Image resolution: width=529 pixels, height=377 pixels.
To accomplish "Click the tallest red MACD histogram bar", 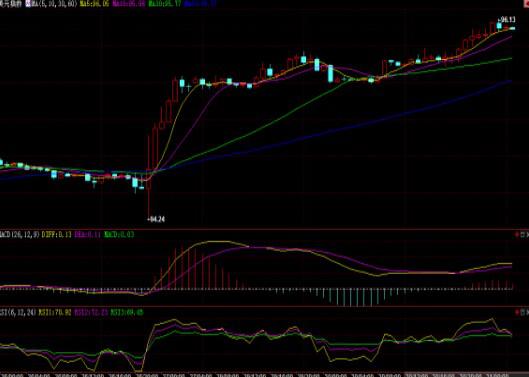I will [182, 266].
